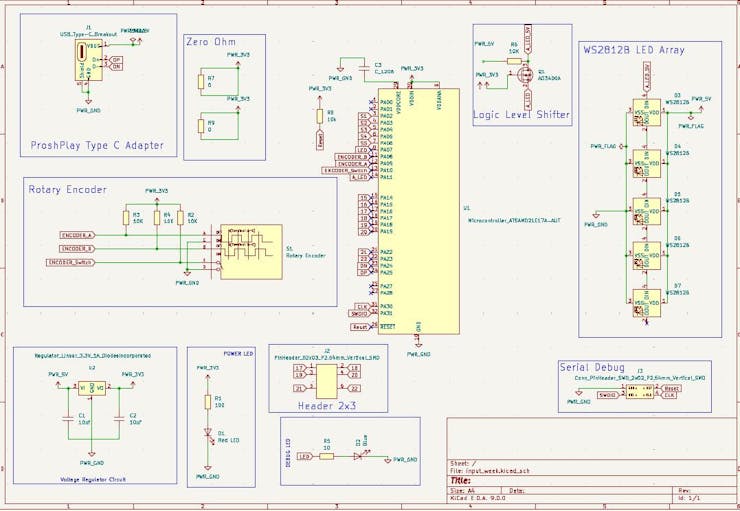The height and width of the screenshot is (511, 740).
Task: Click the "Rotary Encoder" section title
Action: [69, 189]
